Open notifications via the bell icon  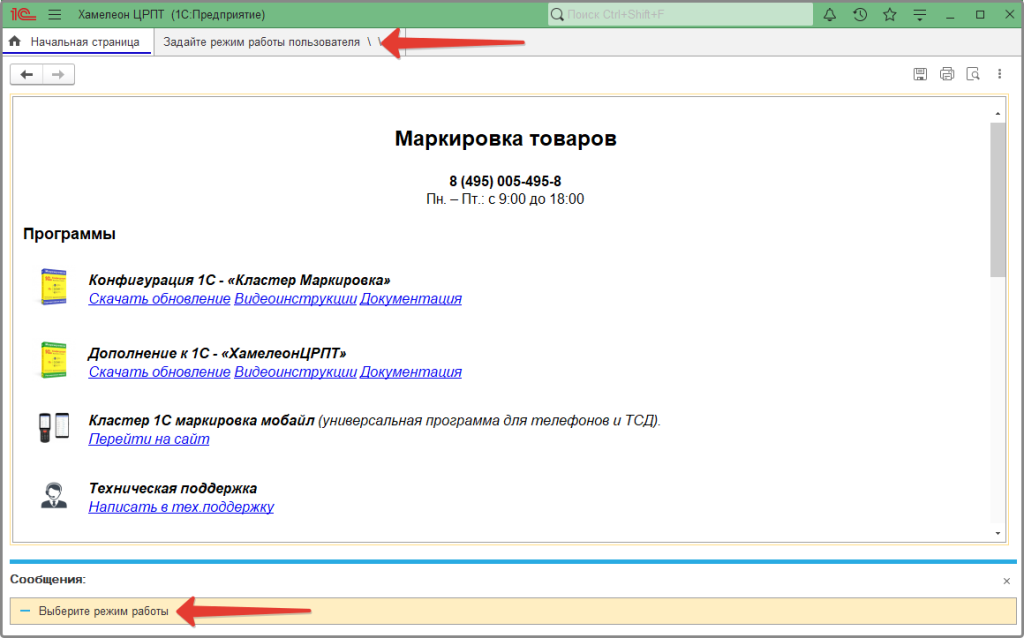[x=830, y=14]
